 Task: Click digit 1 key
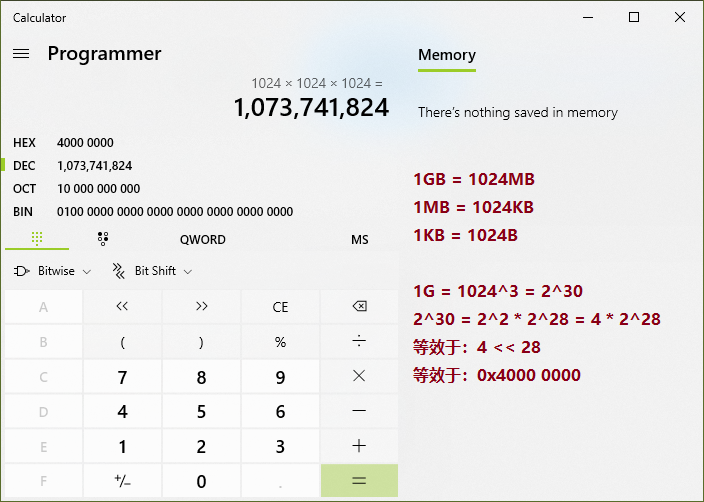tap(122, 446)
